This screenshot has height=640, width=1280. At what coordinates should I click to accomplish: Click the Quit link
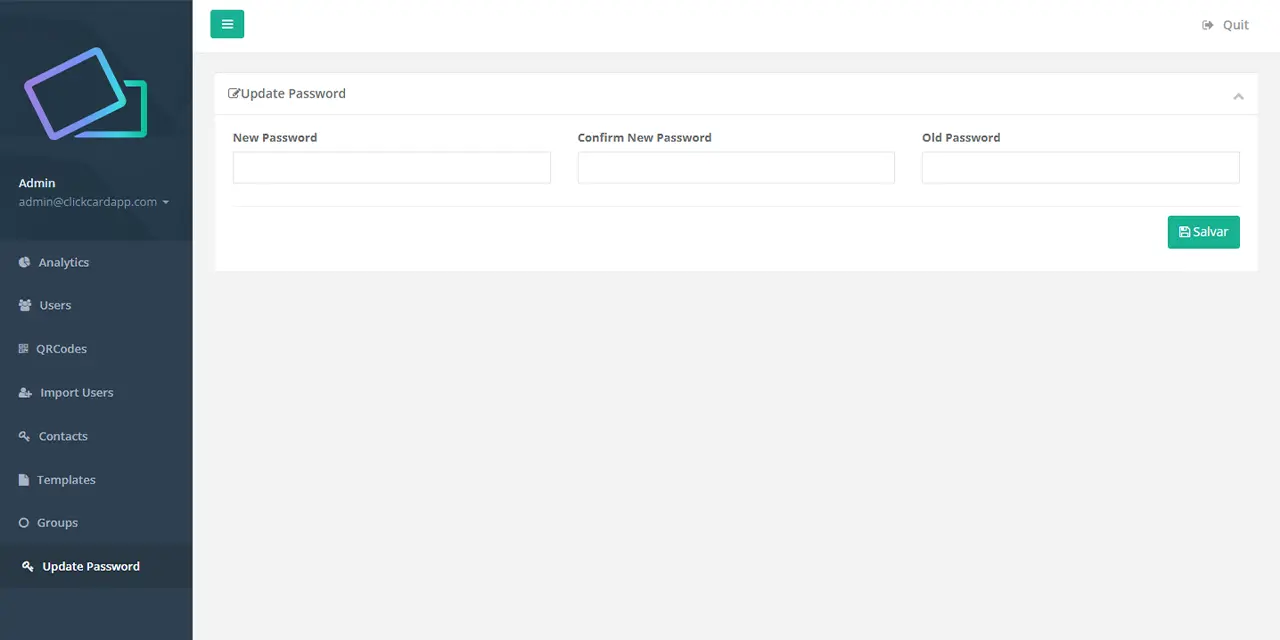[x=1226, y=25]
